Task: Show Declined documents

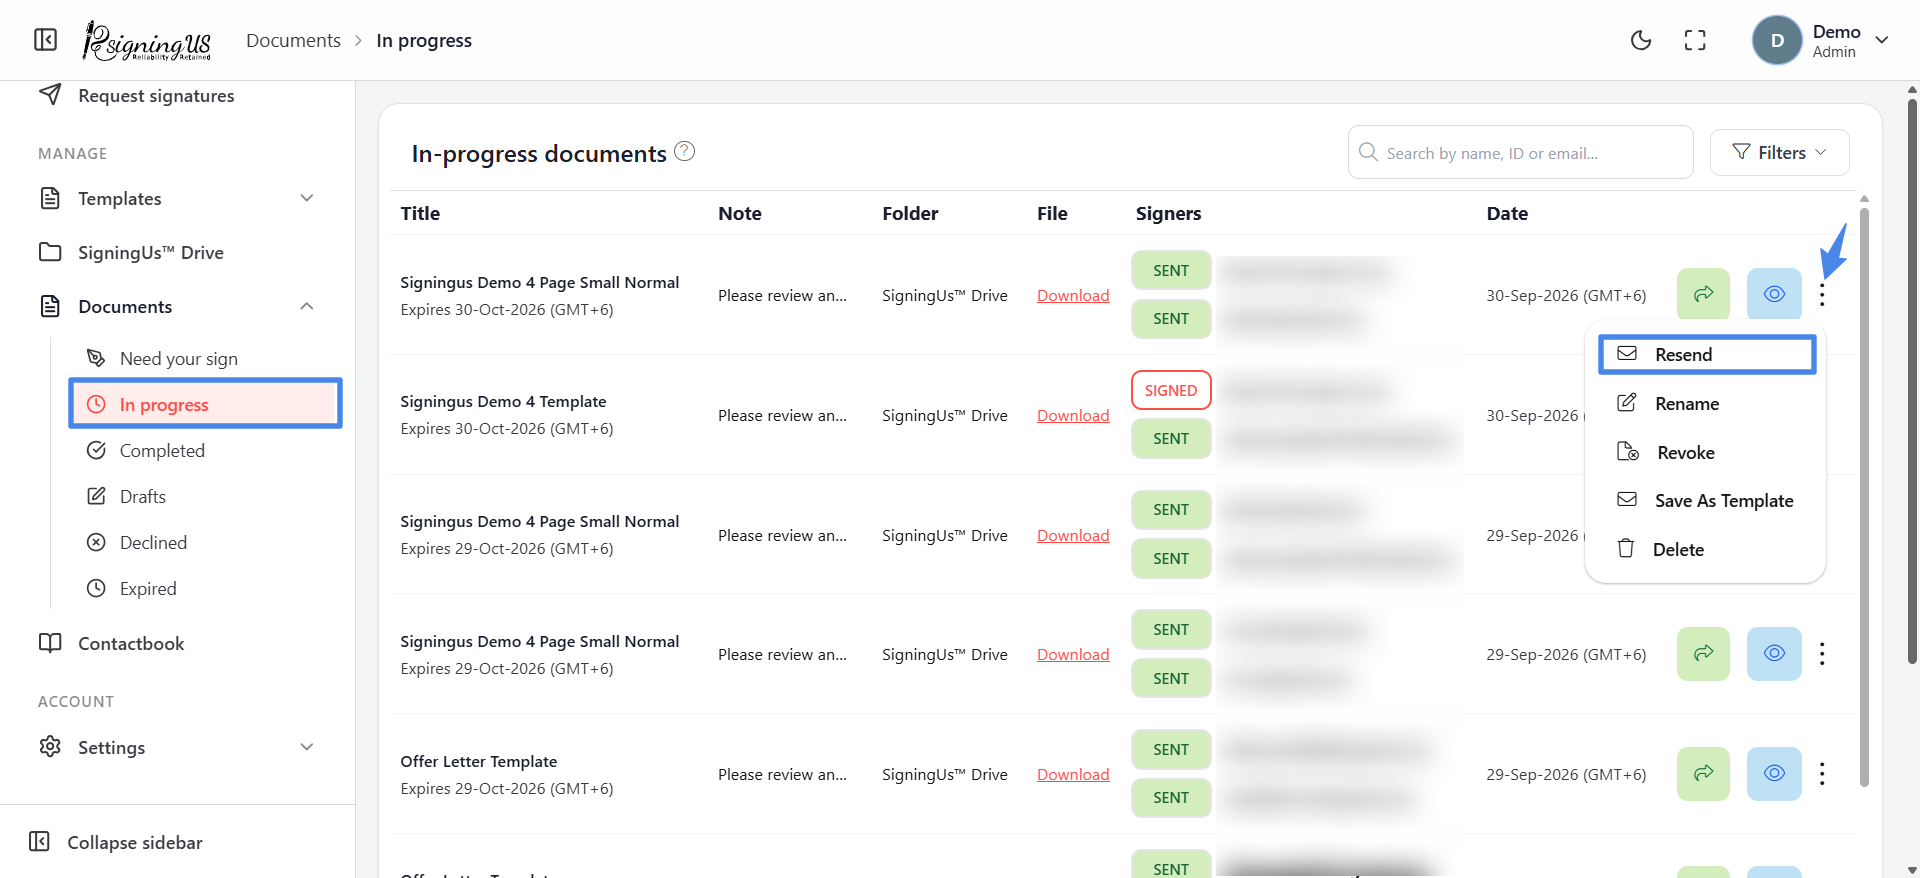Action: point(137,542)
